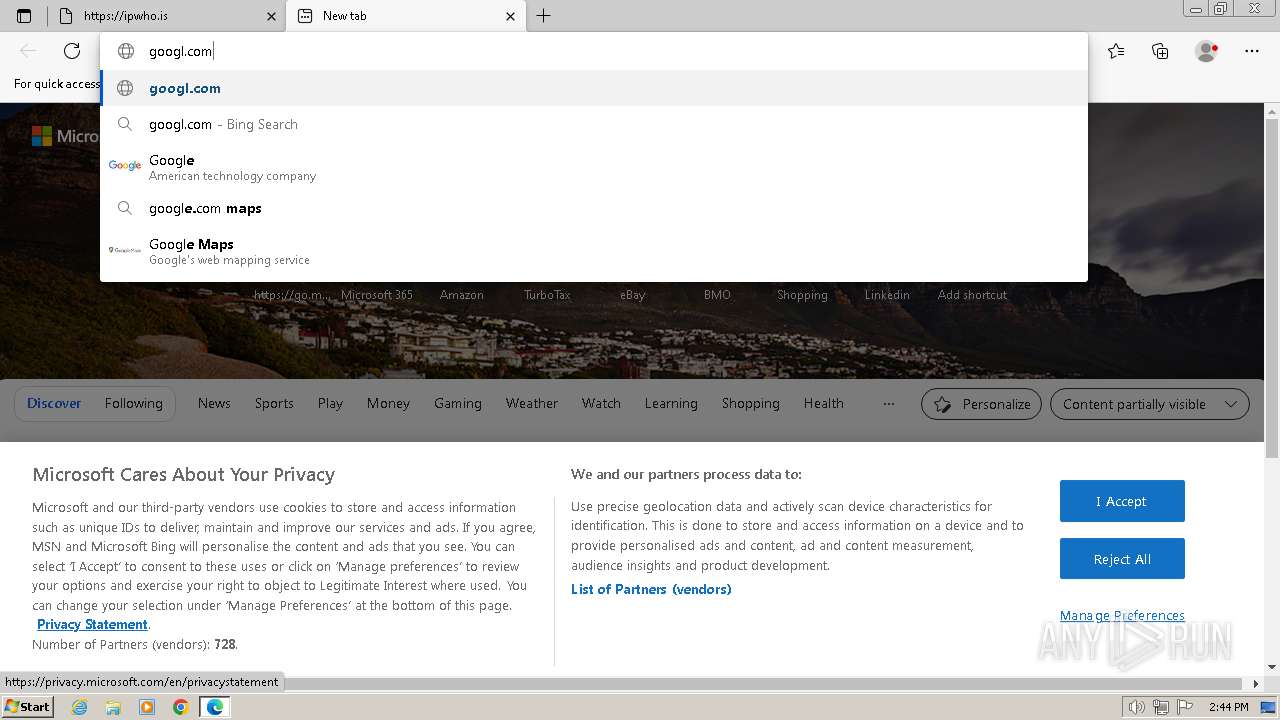Expand Content partially visible dropdown
The height and width of the screenshot is (720, 1280).
click(1150, 404)
